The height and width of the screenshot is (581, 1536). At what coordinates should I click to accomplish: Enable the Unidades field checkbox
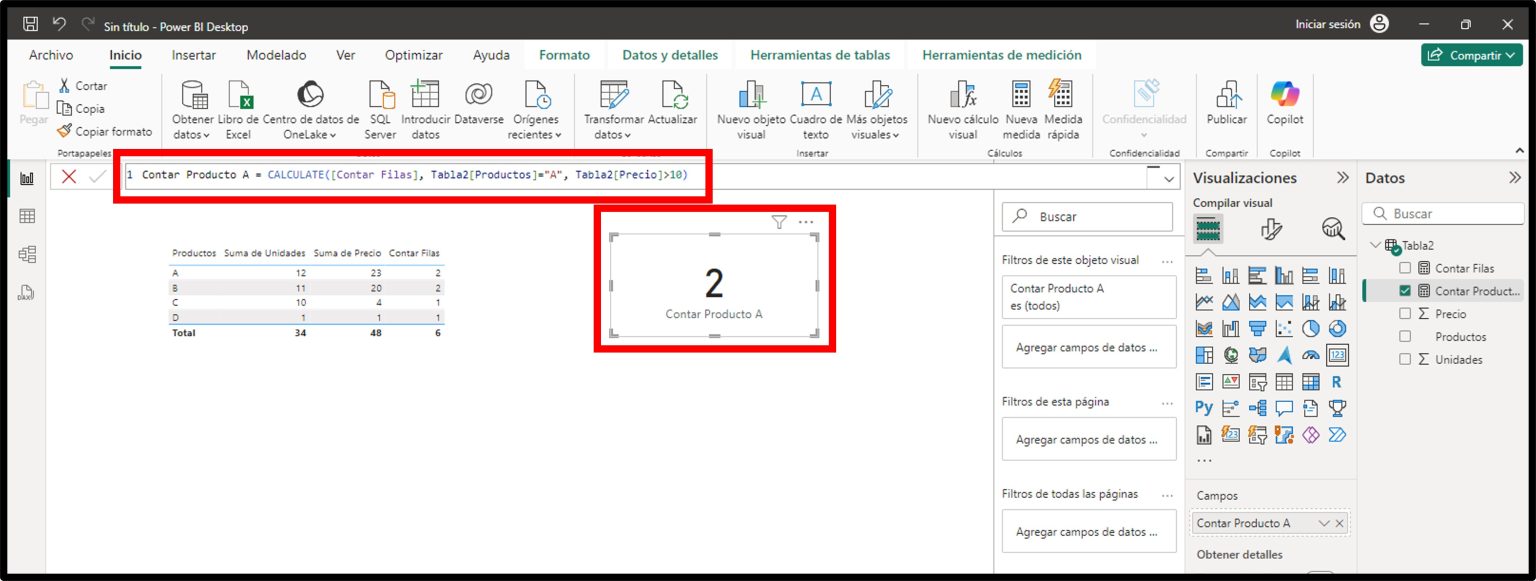pos(1404,359)
